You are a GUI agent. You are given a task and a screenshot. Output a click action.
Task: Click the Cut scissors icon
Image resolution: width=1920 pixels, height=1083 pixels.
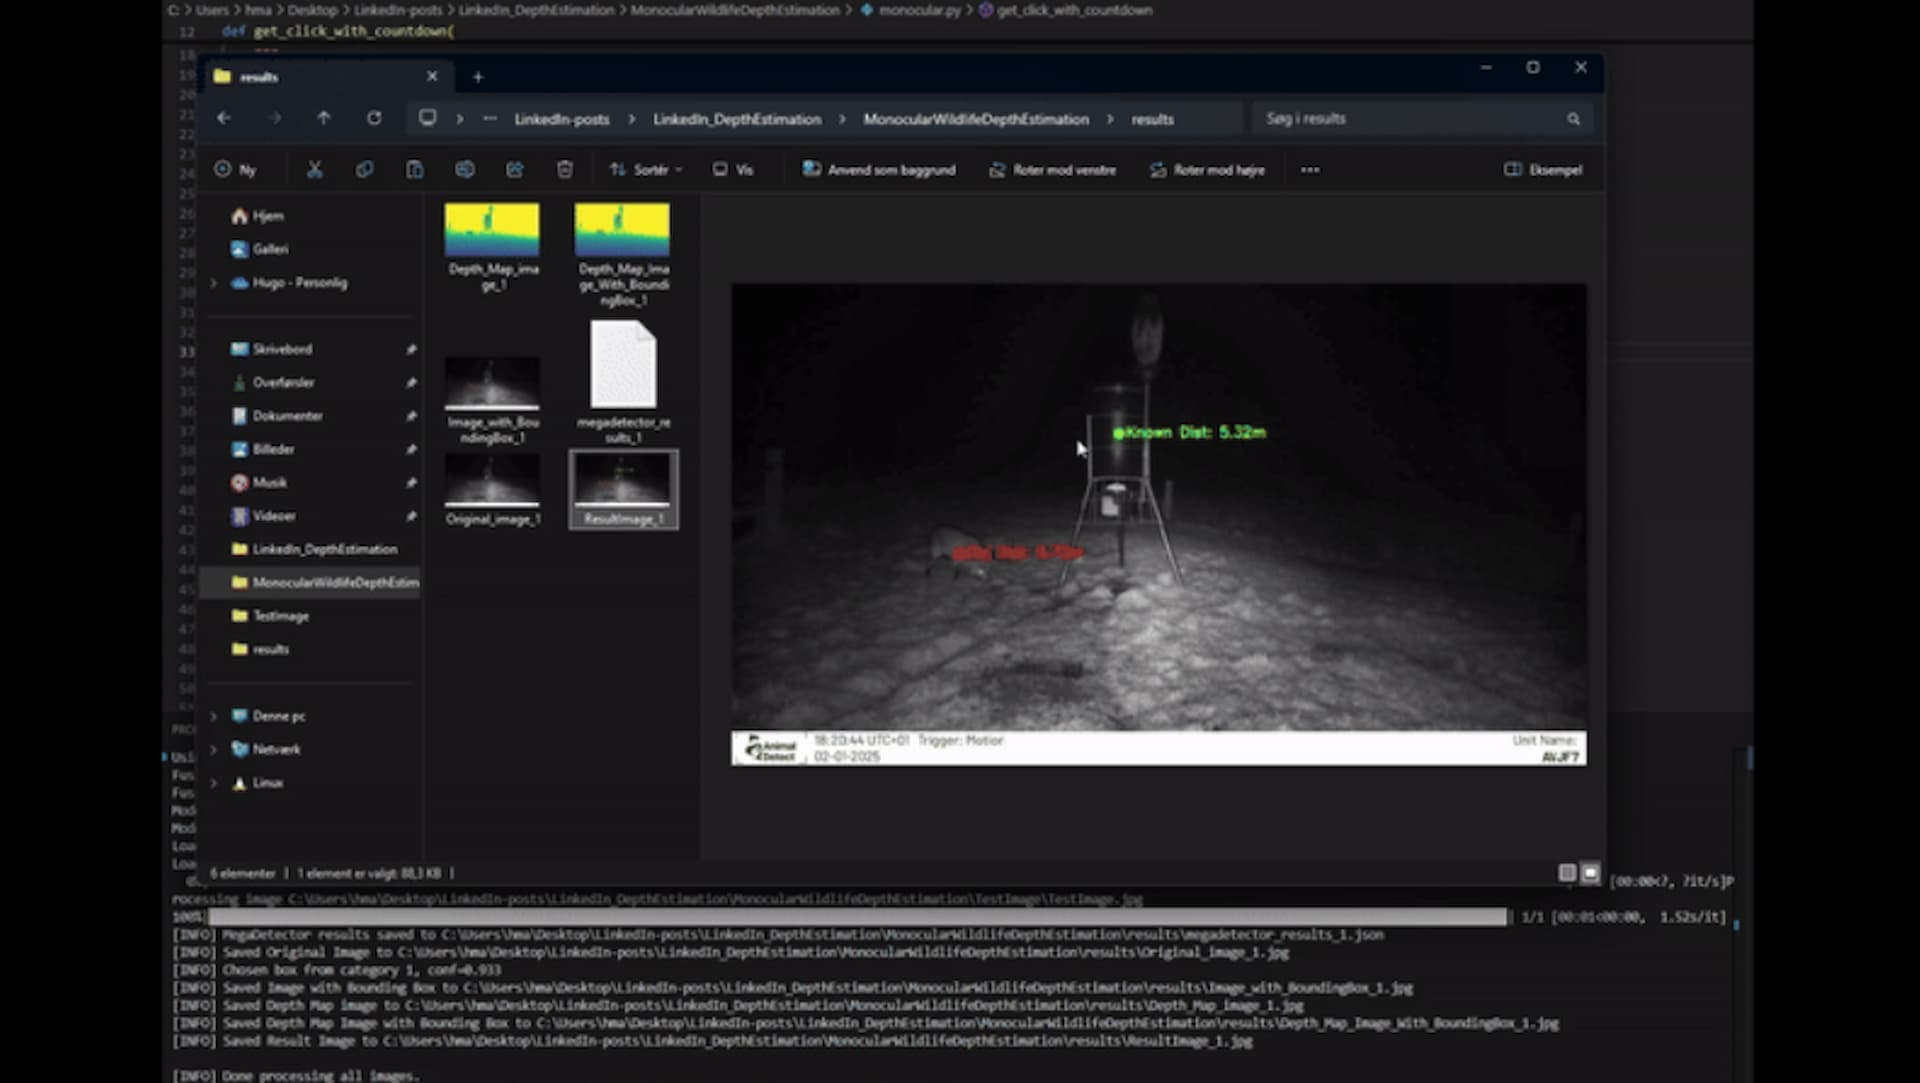coord(315,170)
